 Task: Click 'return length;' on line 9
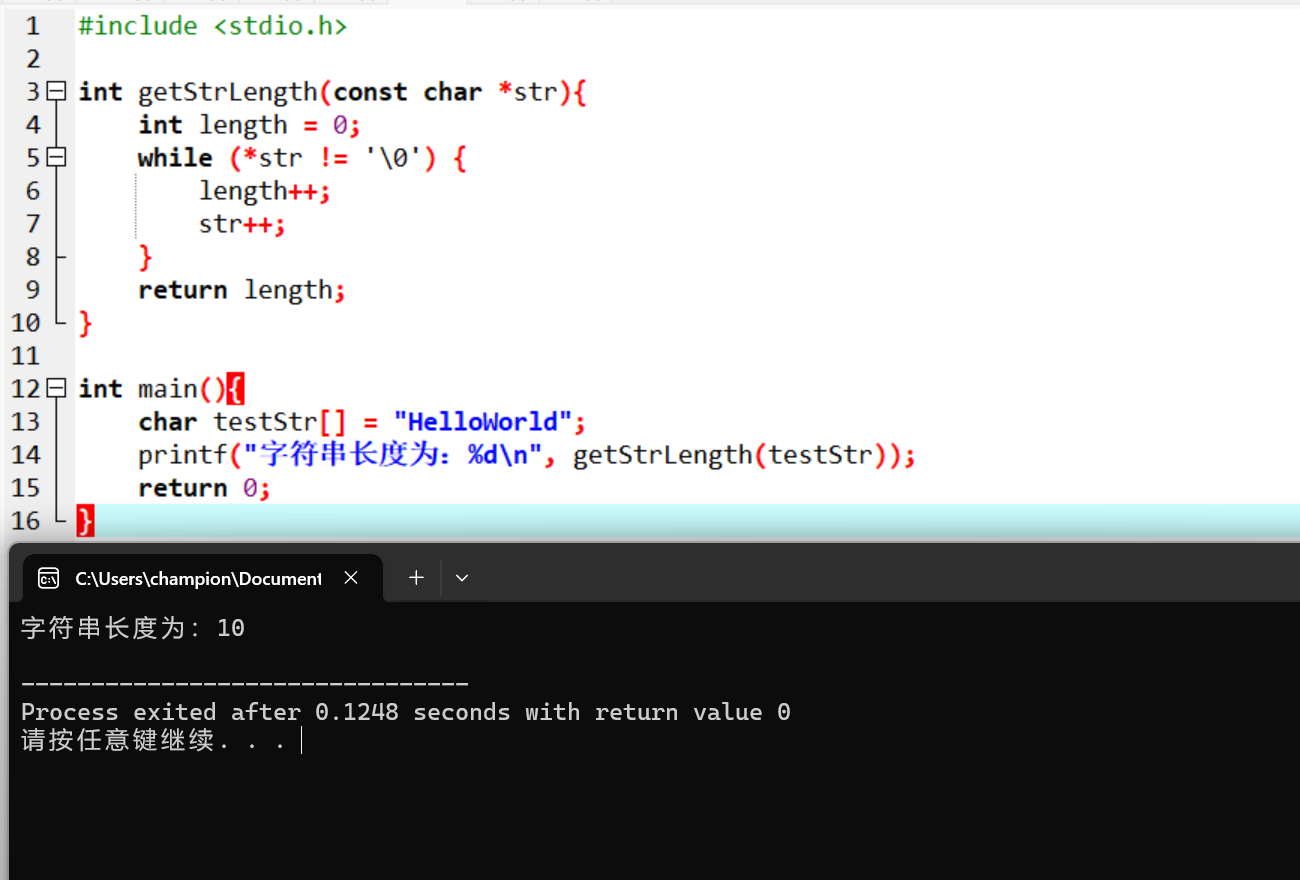click(242, 290)
